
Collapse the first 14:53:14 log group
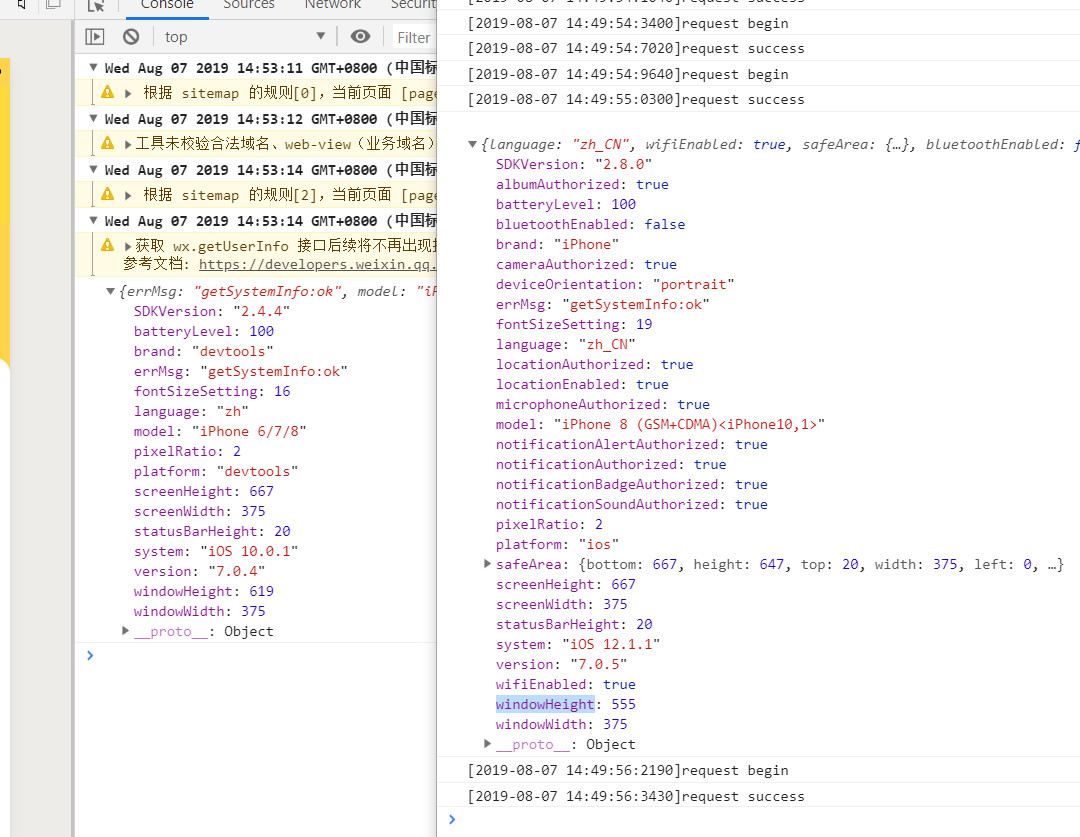pyautogui.click(x=93, y=169)
